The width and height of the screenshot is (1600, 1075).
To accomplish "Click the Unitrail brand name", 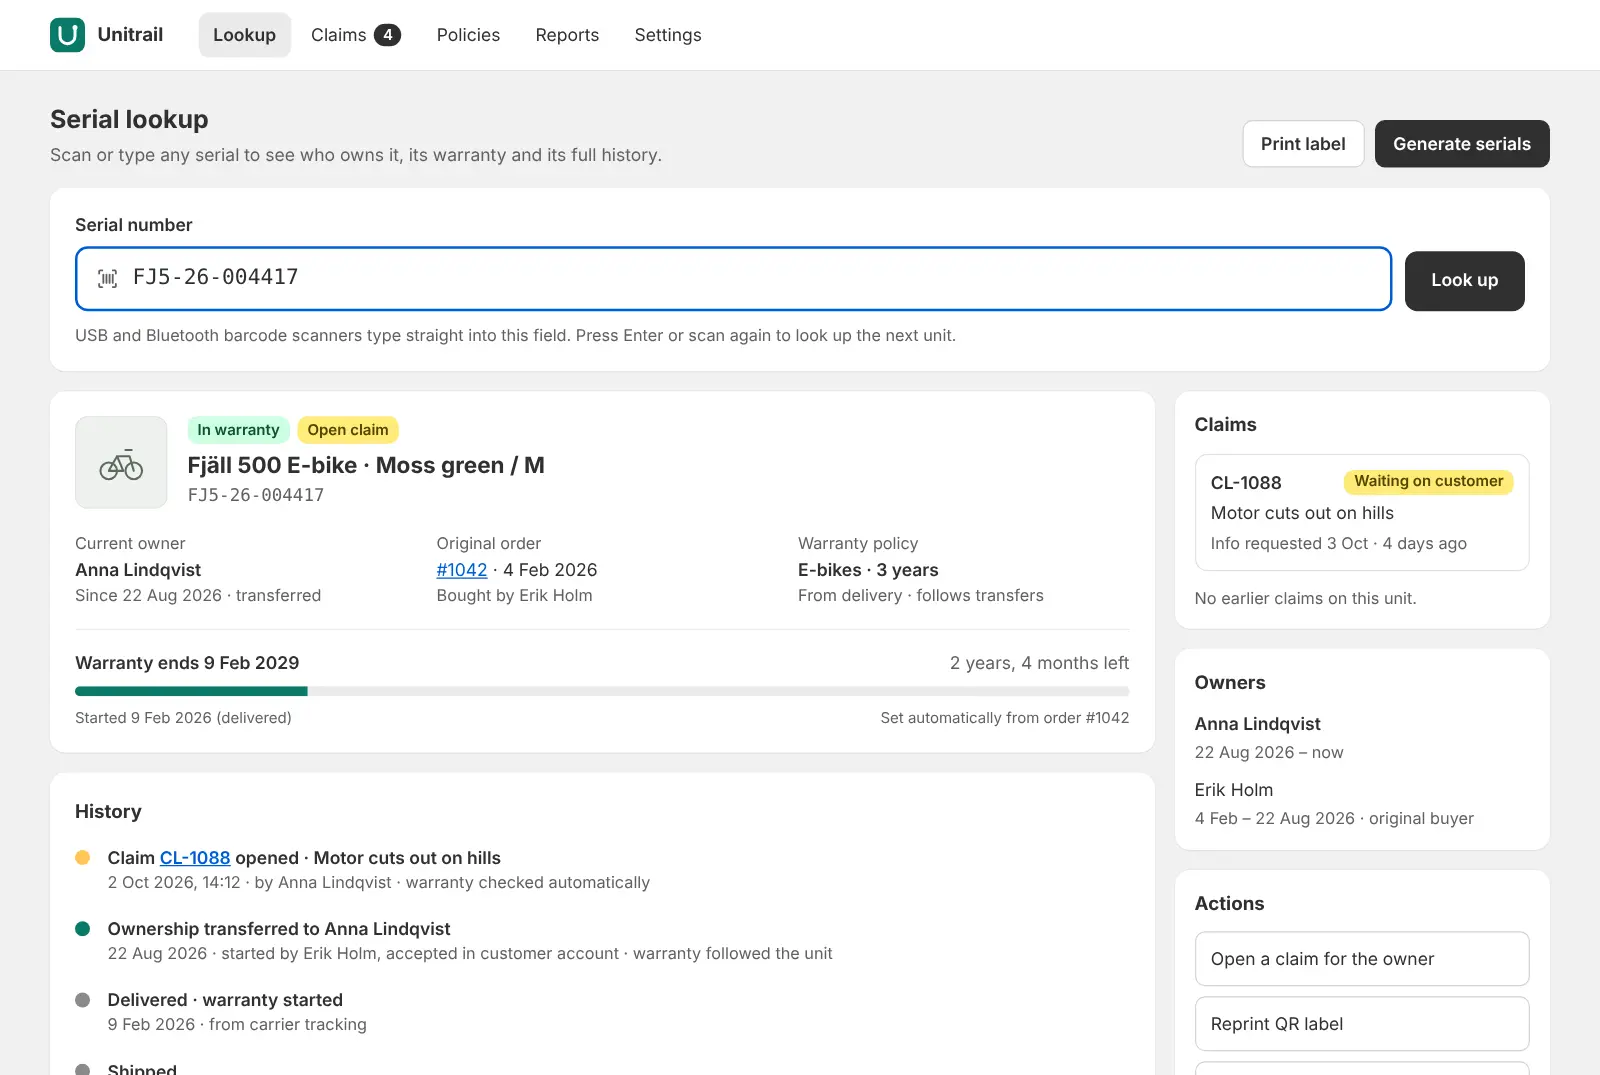I will point(130,35).
